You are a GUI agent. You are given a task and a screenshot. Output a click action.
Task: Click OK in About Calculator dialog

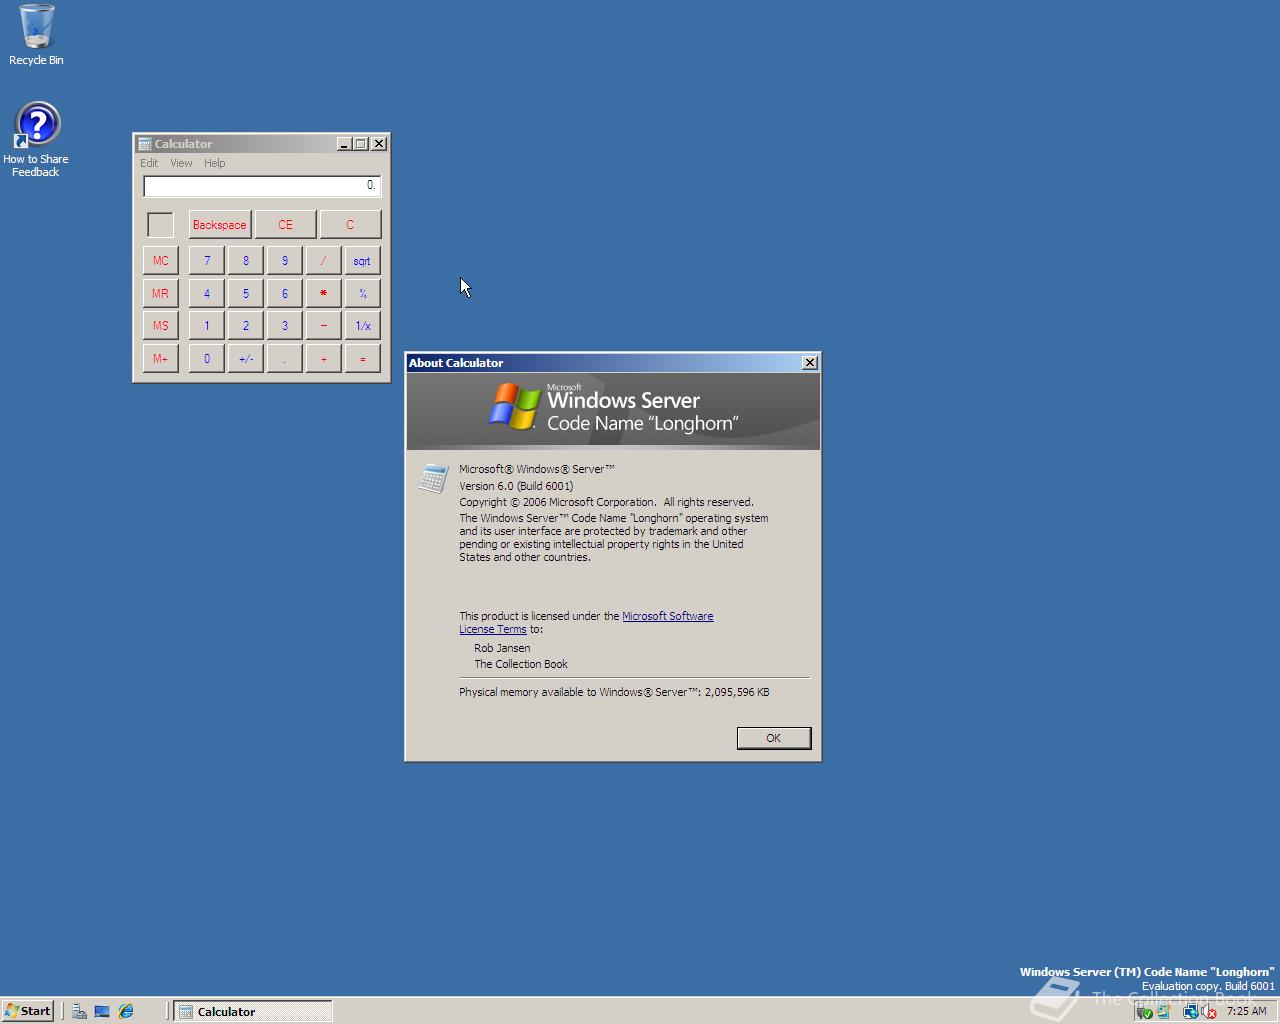(773, 738)
